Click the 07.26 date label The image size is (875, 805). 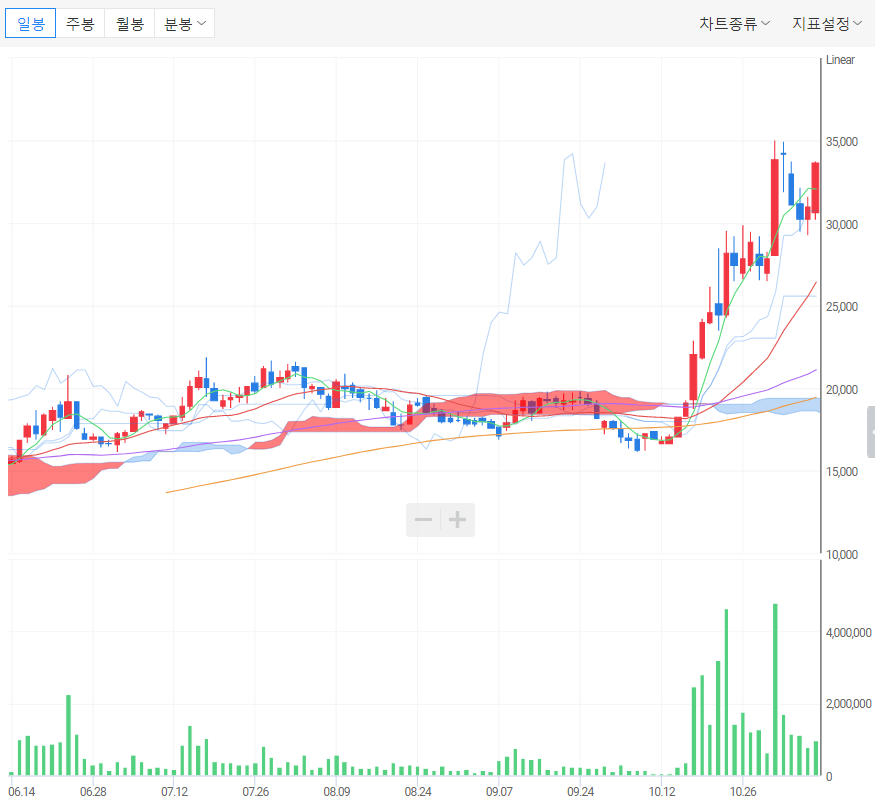click(256, 792)
